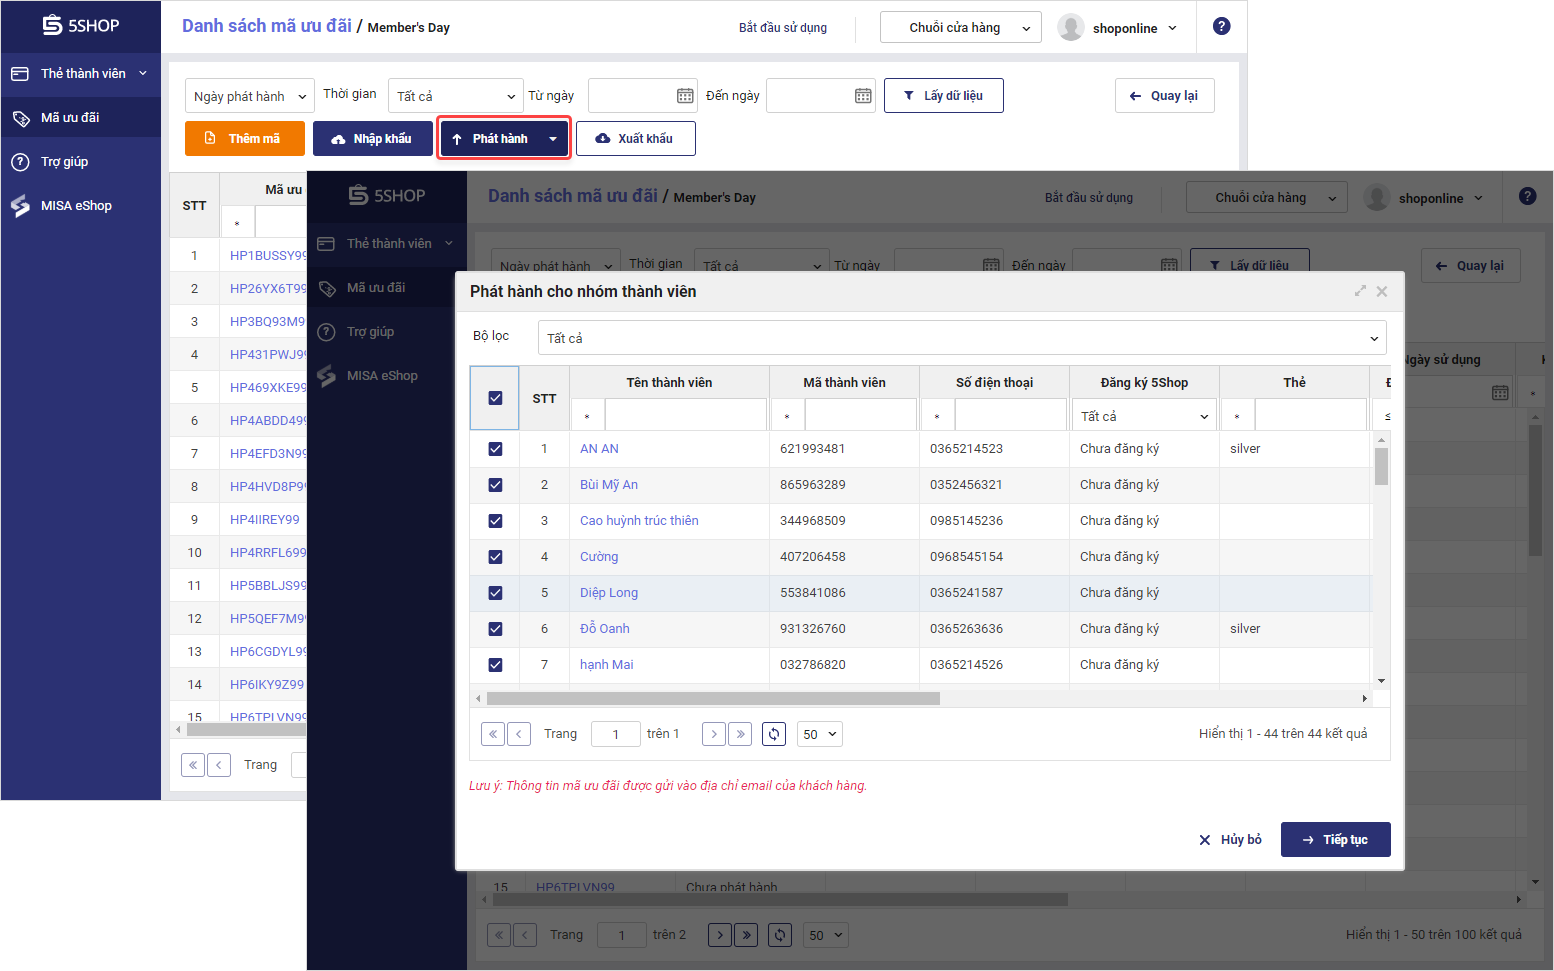1554x971 pixels.
Task: Open the Bộ lọc filter dropdown
Action: click(961, 338)
